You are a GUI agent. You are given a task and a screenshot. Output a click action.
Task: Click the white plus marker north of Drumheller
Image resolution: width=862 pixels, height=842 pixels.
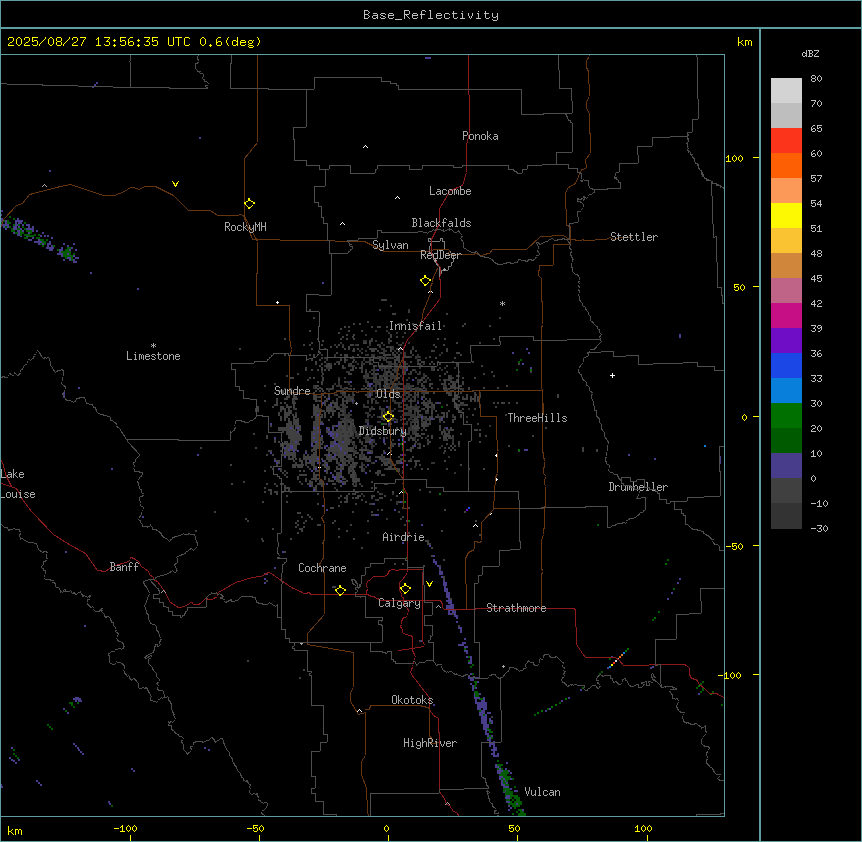(612, 375)
